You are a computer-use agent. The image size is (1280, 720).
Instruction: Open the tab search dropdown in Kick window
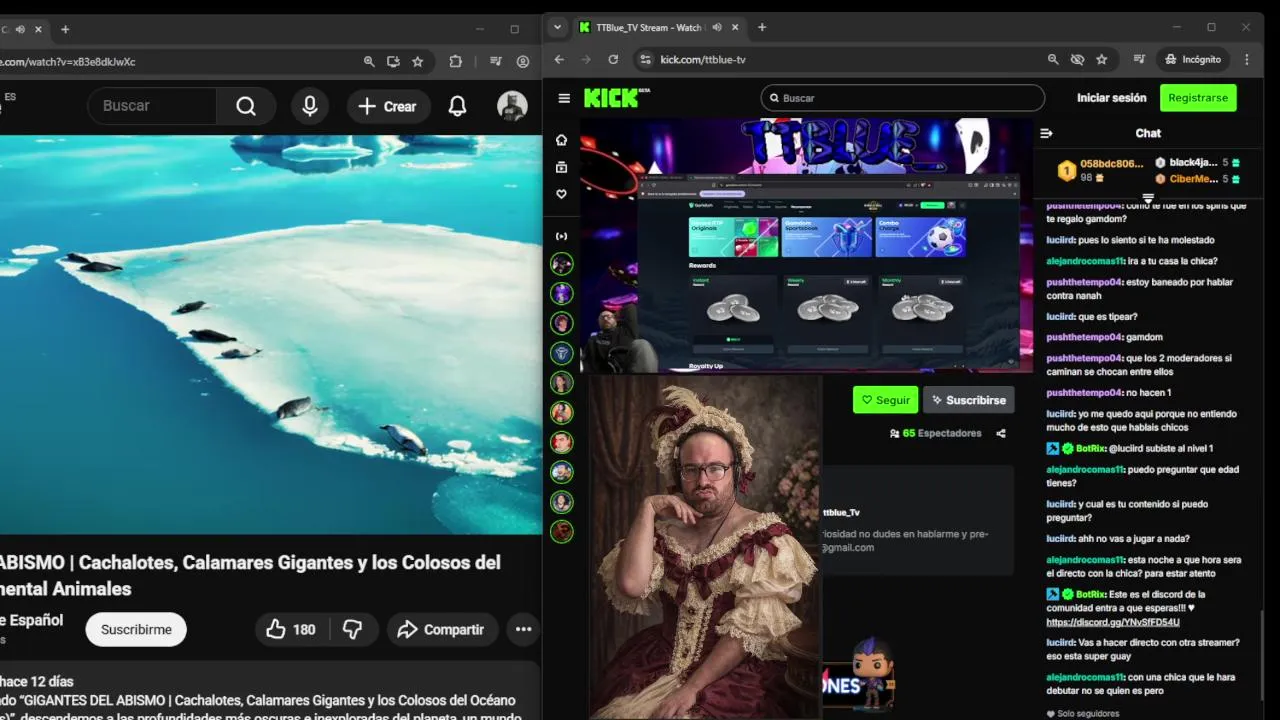click(558, 27)
